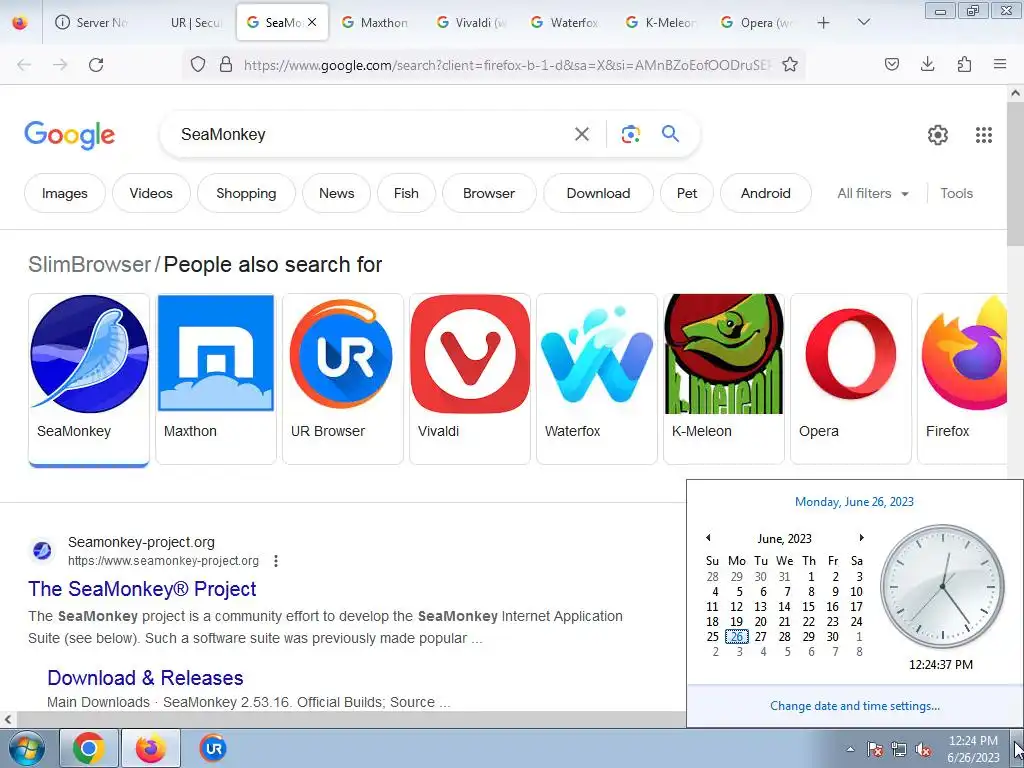Open the Firefox hamburger application menu
1024x768 pixels.
(x=1000, y=64)
